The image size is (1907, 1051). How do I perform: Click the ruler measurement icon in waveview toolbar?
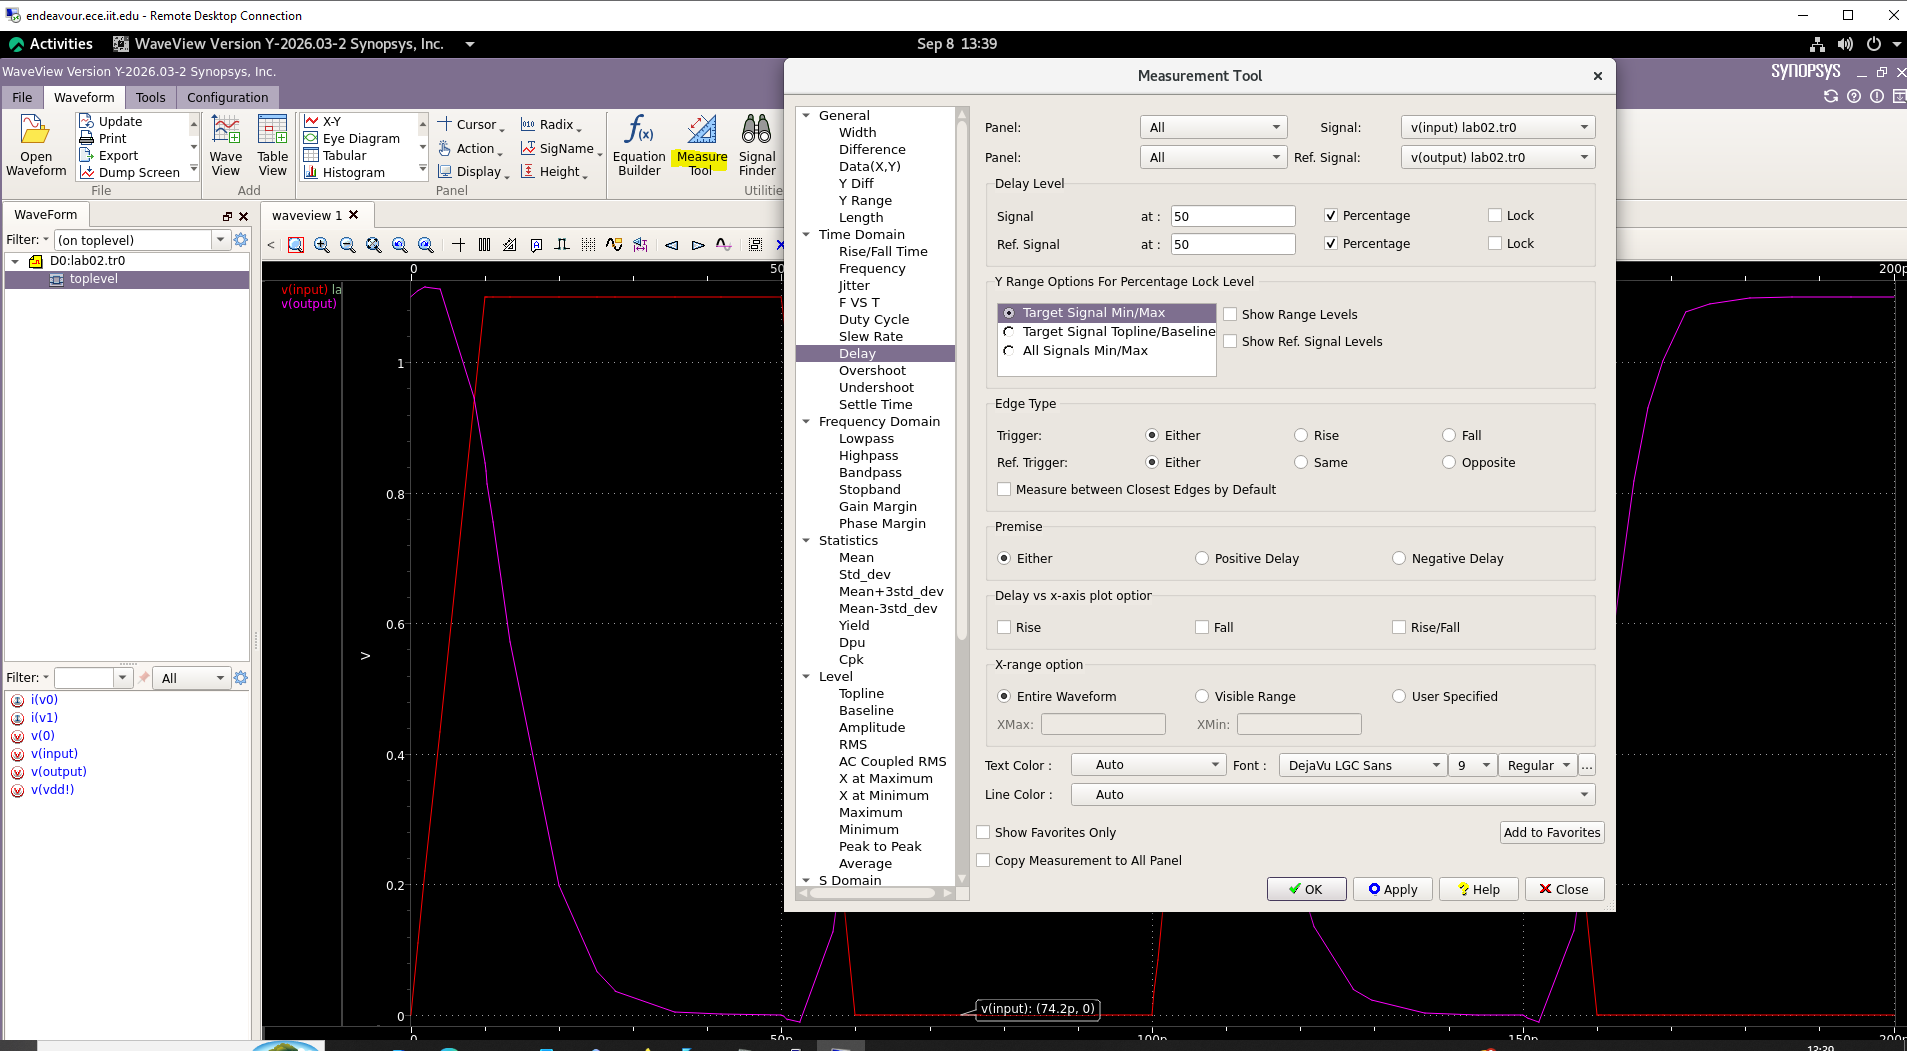point(511,244)
